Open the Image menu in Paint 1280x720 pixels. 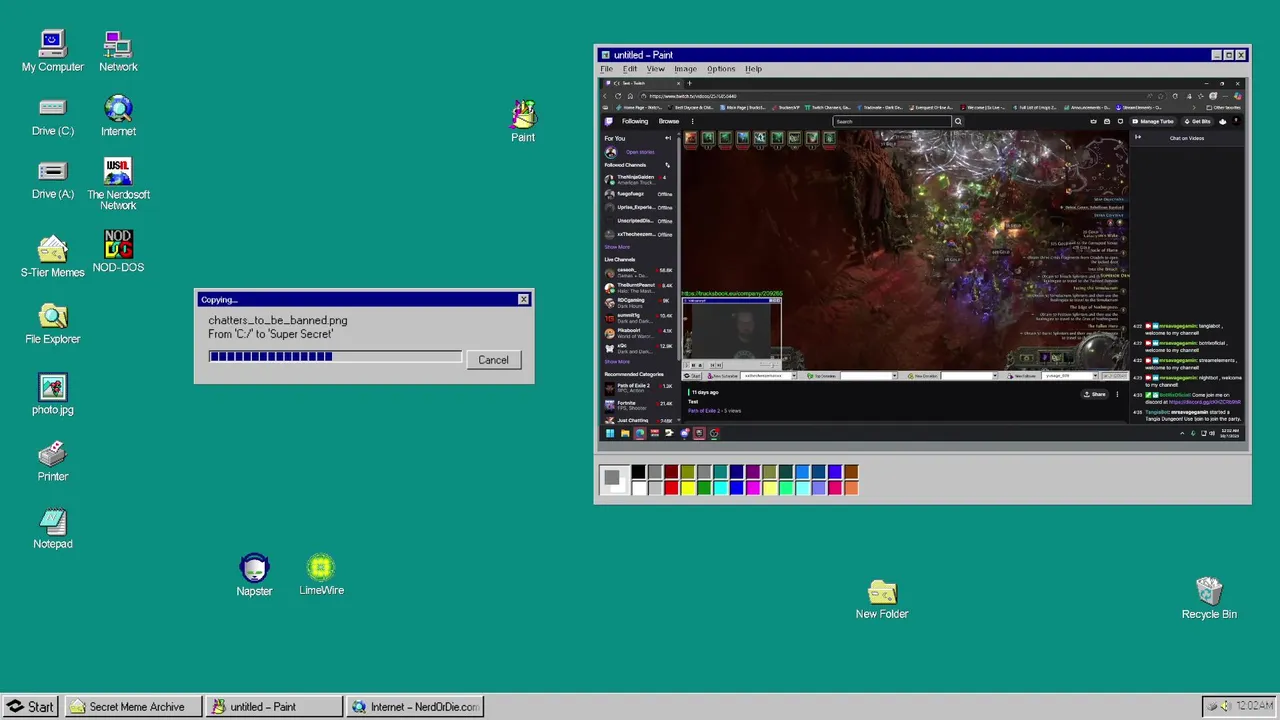[x=685, y=69]
